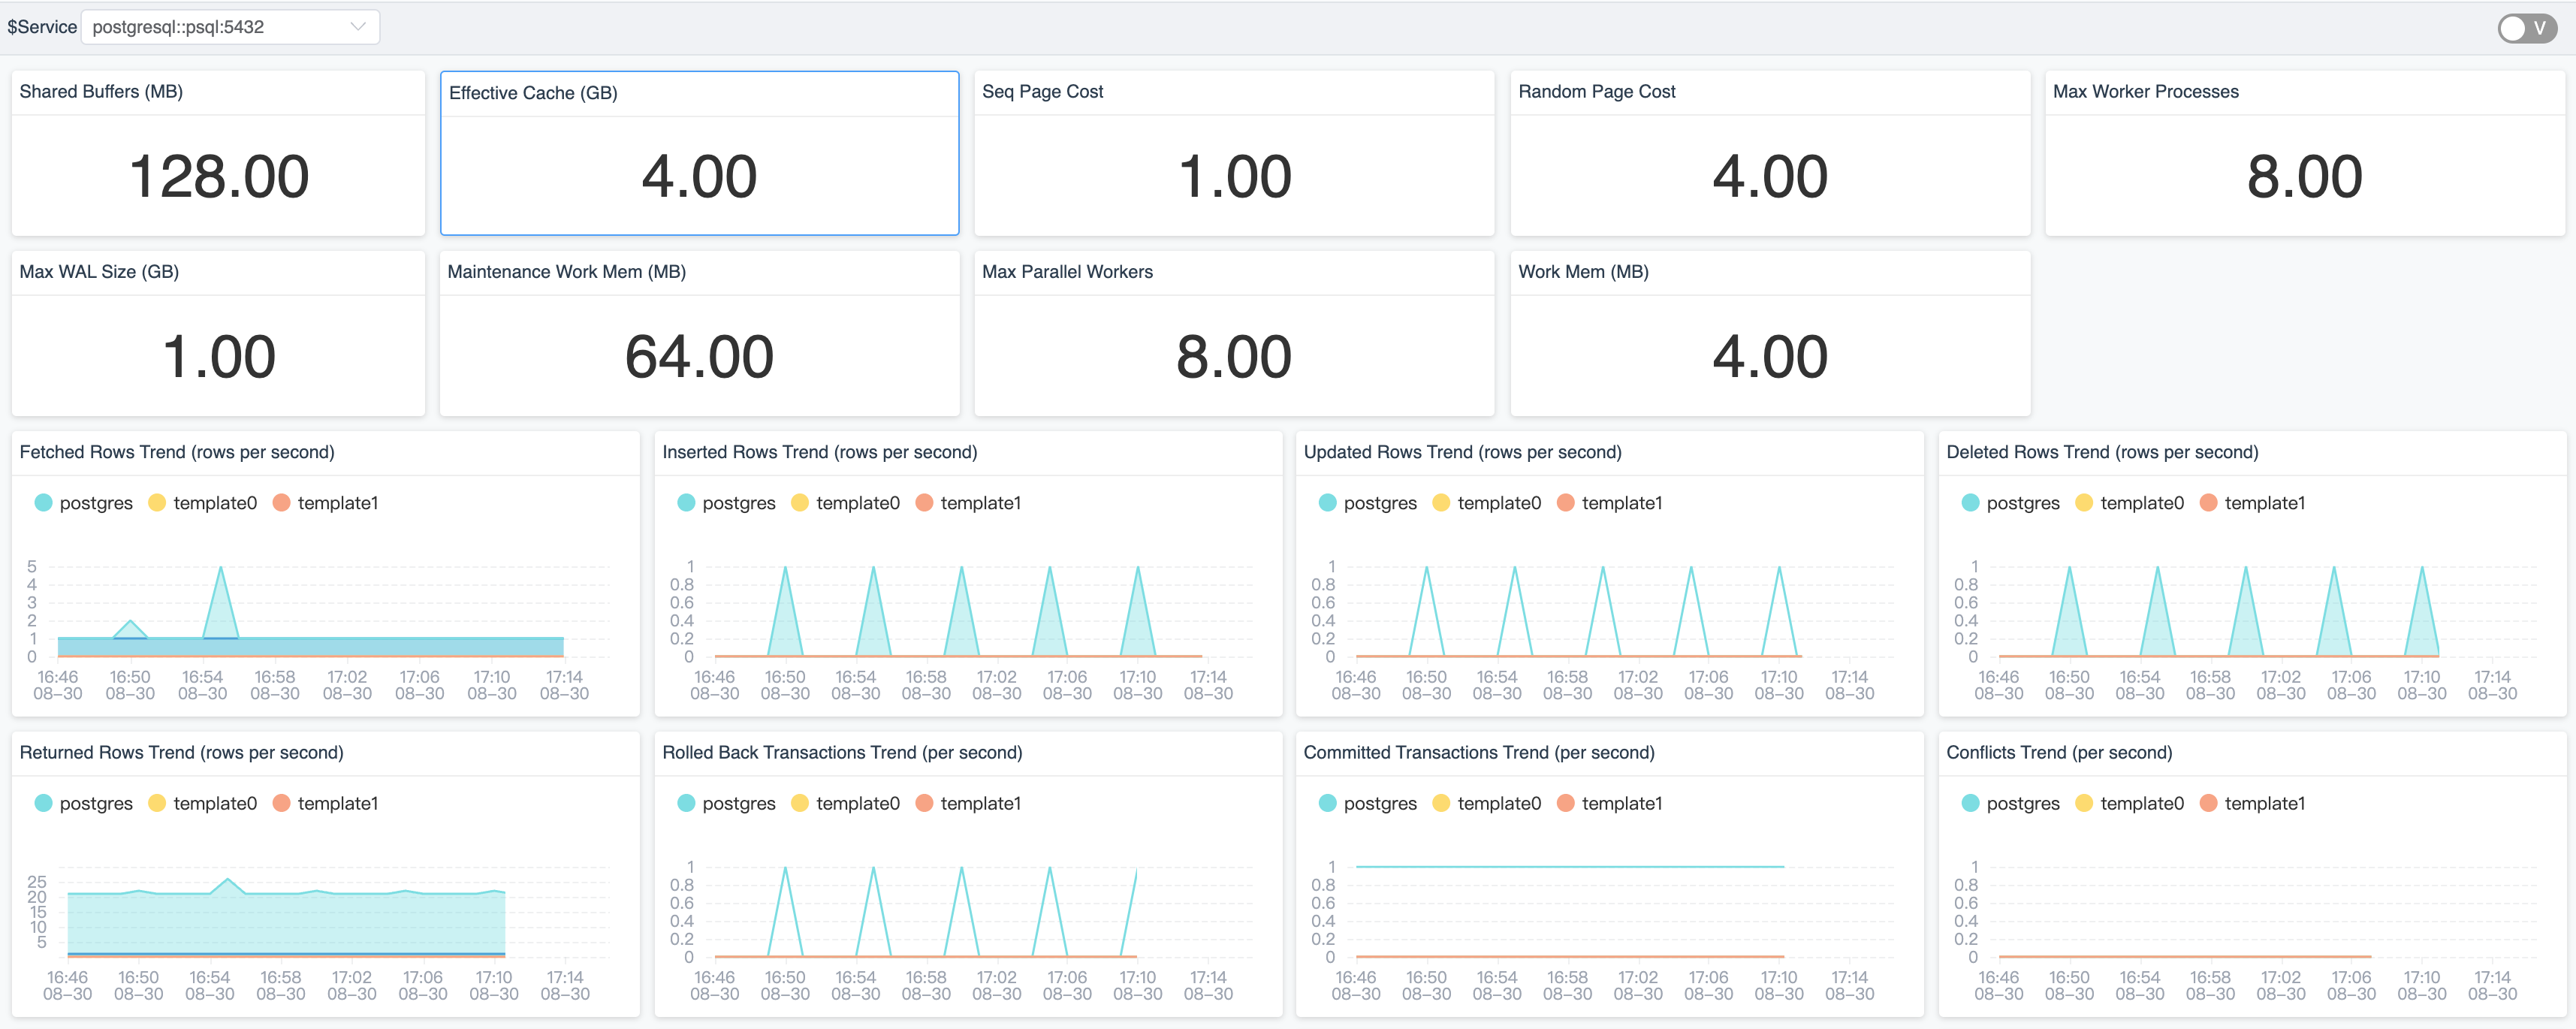Toggle template1 legend in Updated Rows Trend
The image size is (2576, 1029).
[x=1565, y=503]
